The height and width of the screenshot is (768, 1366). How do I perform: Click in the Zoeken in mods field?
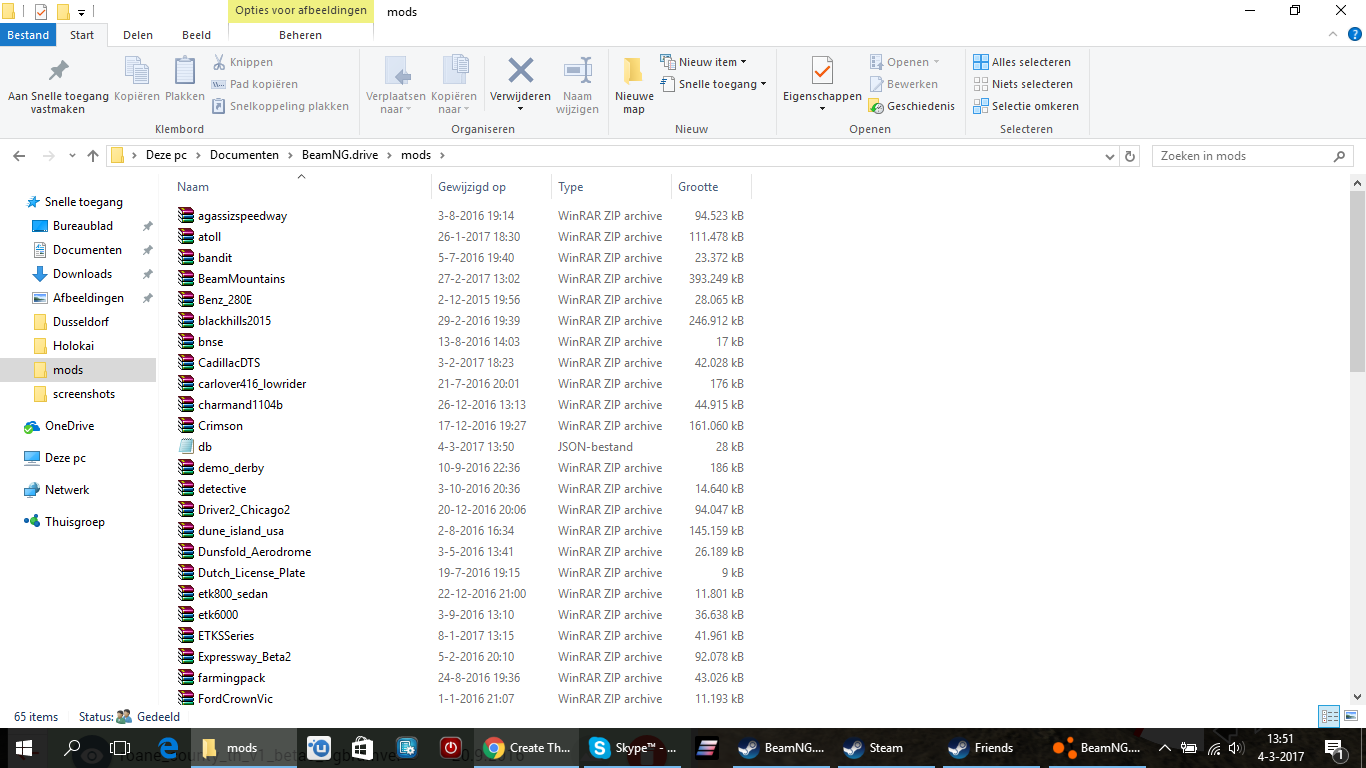1252,156
